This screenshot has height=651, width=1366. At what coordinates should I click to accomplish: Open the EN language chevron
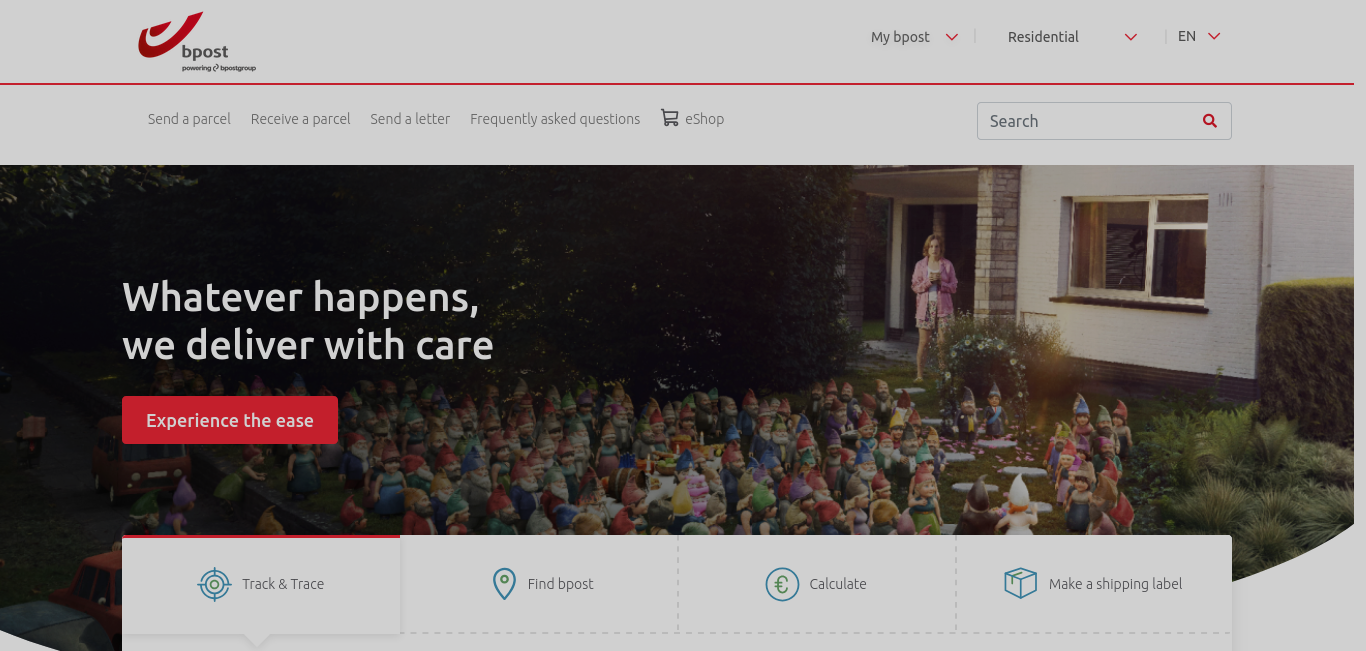pos(1214,36)
